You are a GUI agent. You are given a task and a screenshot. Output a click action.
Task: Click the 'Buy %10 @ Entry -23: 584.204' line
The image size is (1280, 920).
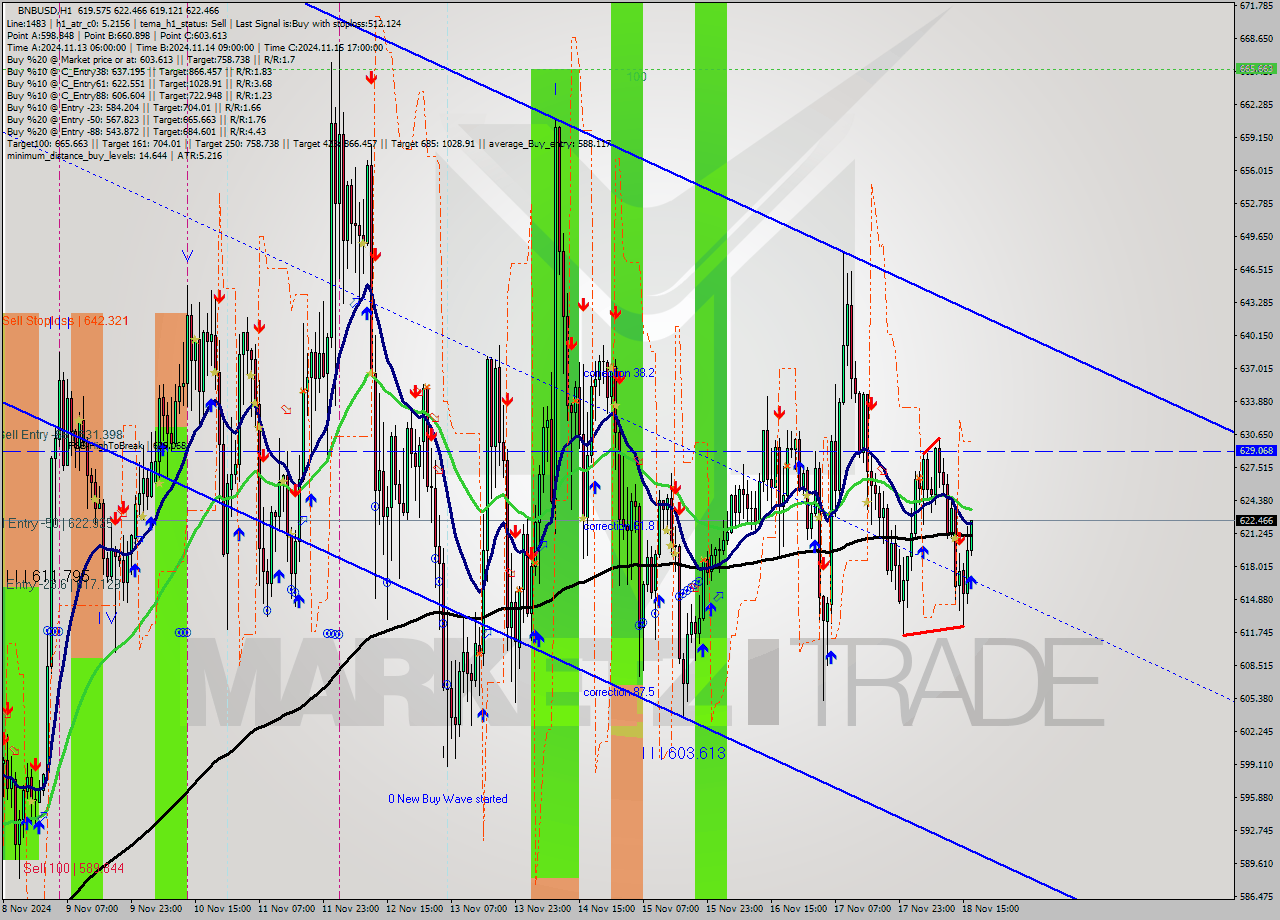click(134, 107)
